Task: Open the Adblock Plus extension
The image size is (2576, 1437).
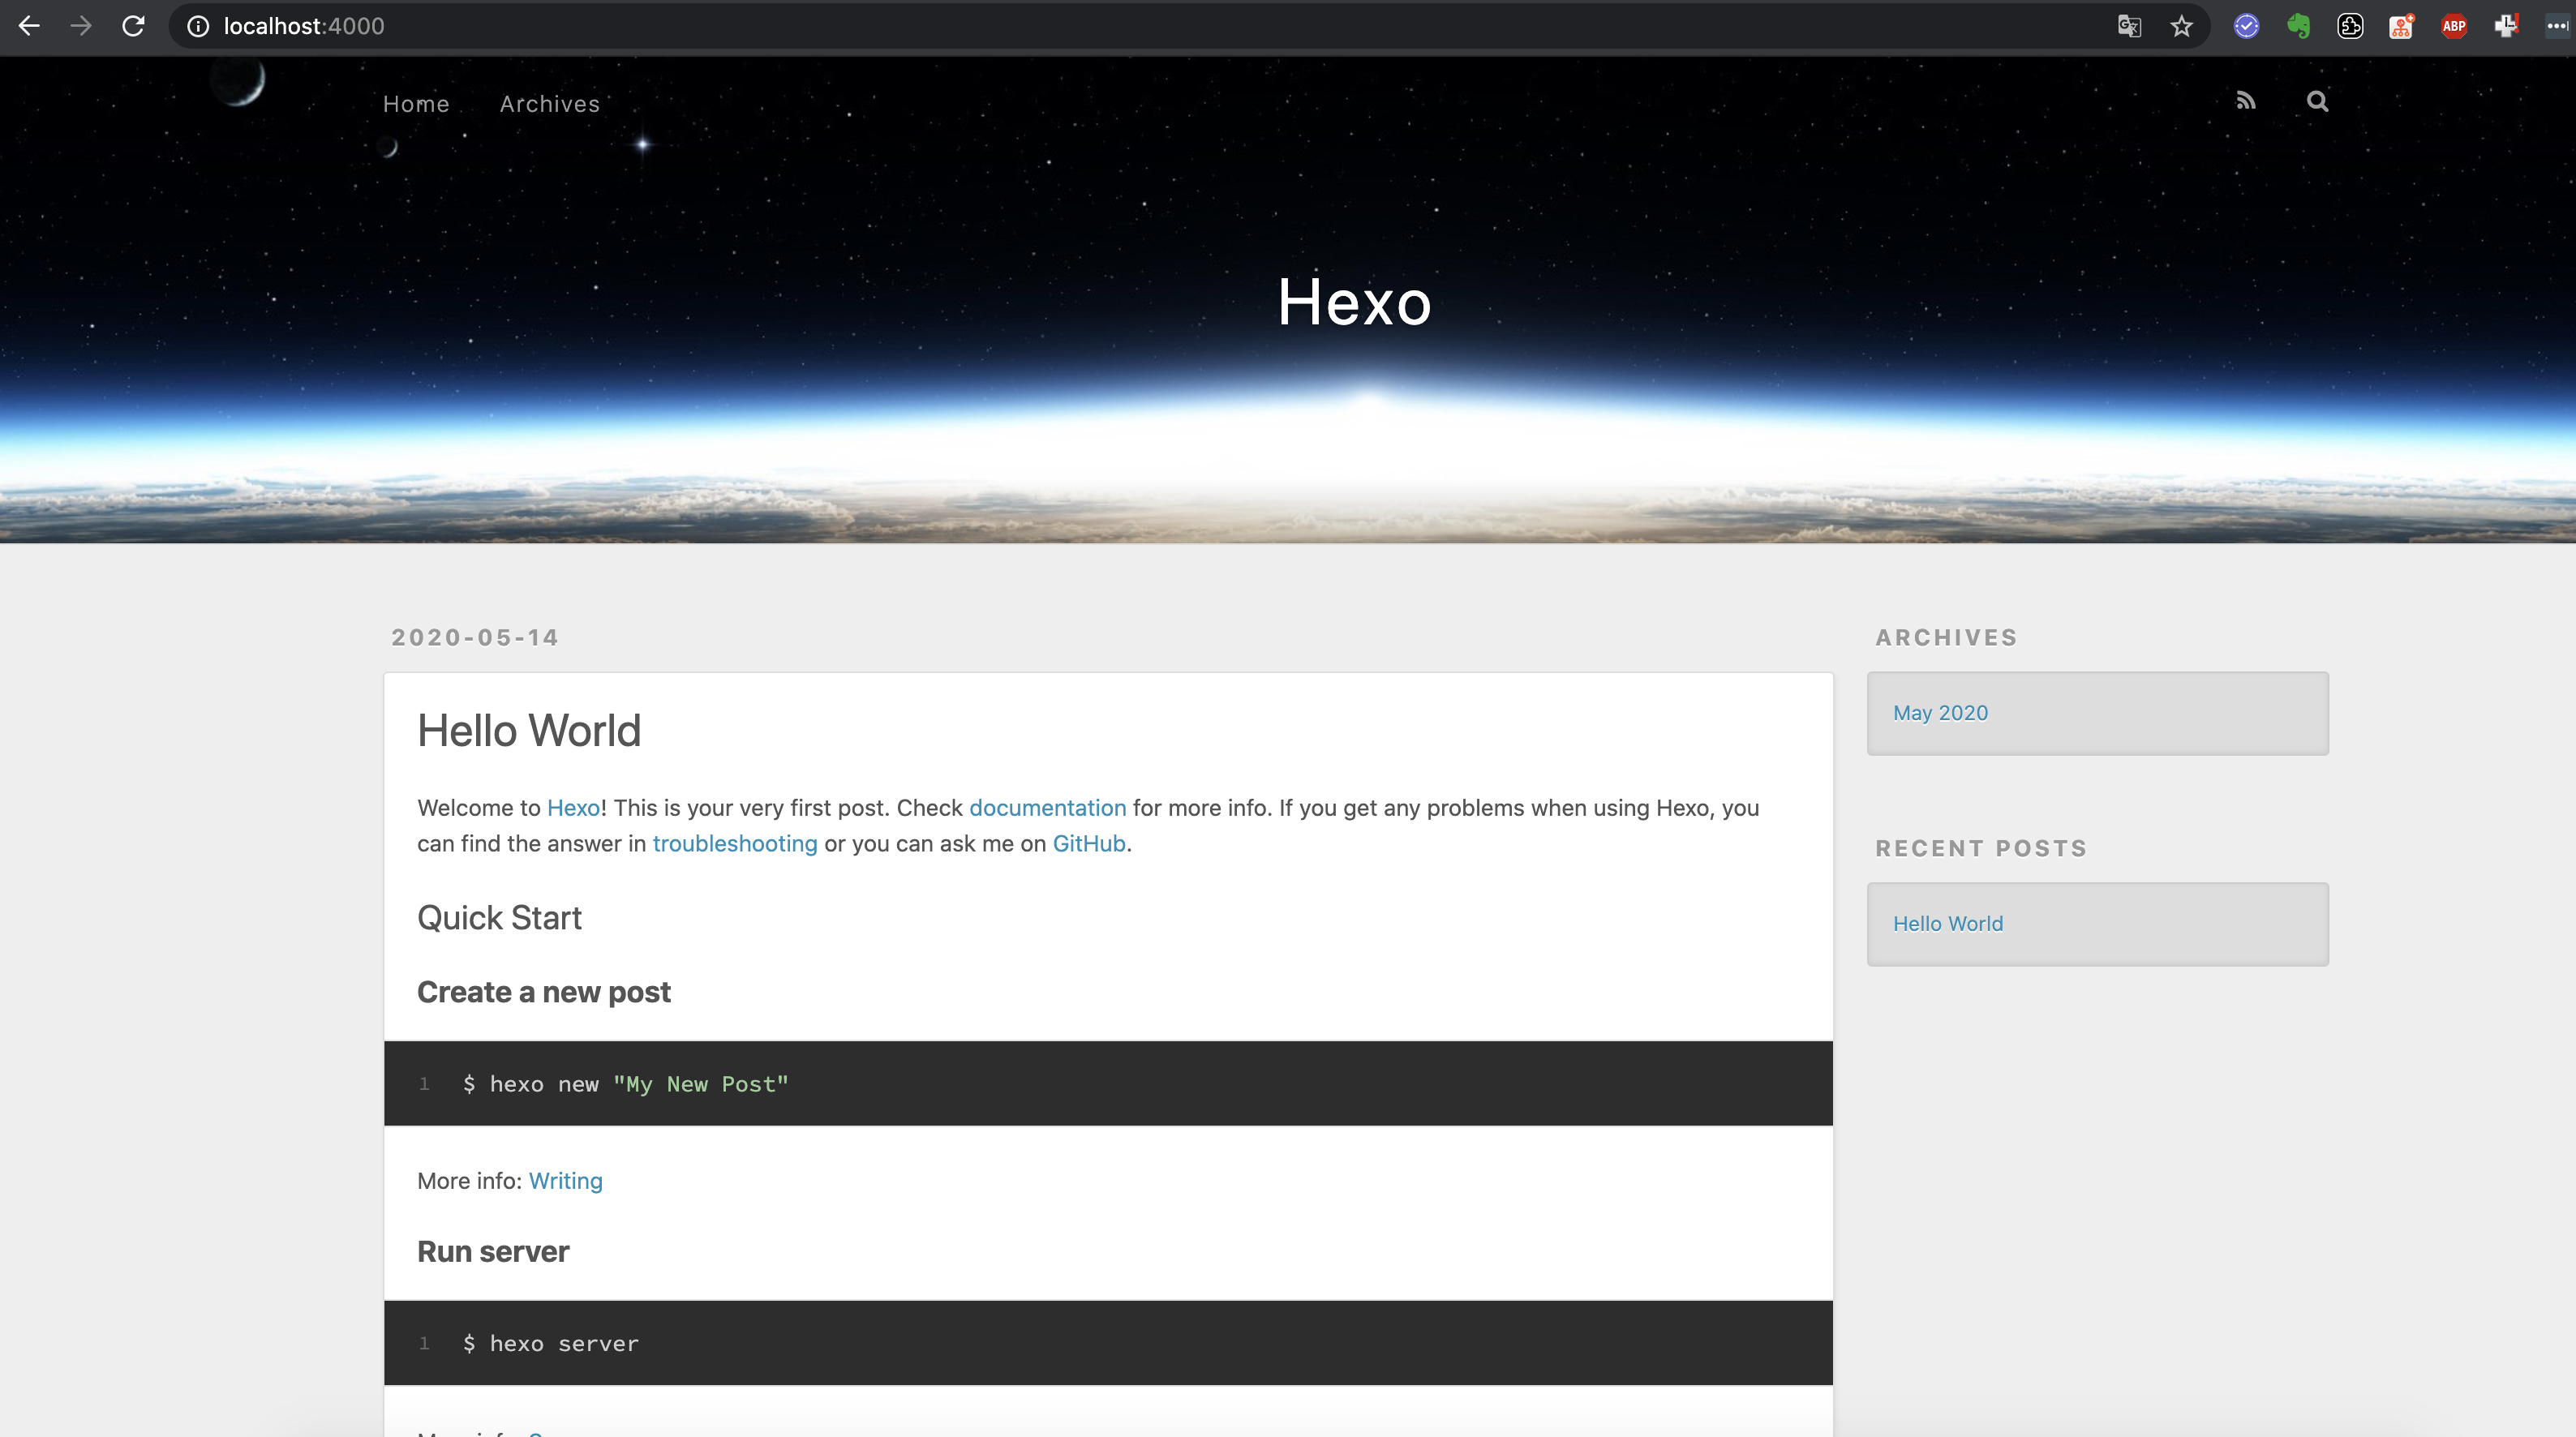Action: click(x=2453, y=26)
